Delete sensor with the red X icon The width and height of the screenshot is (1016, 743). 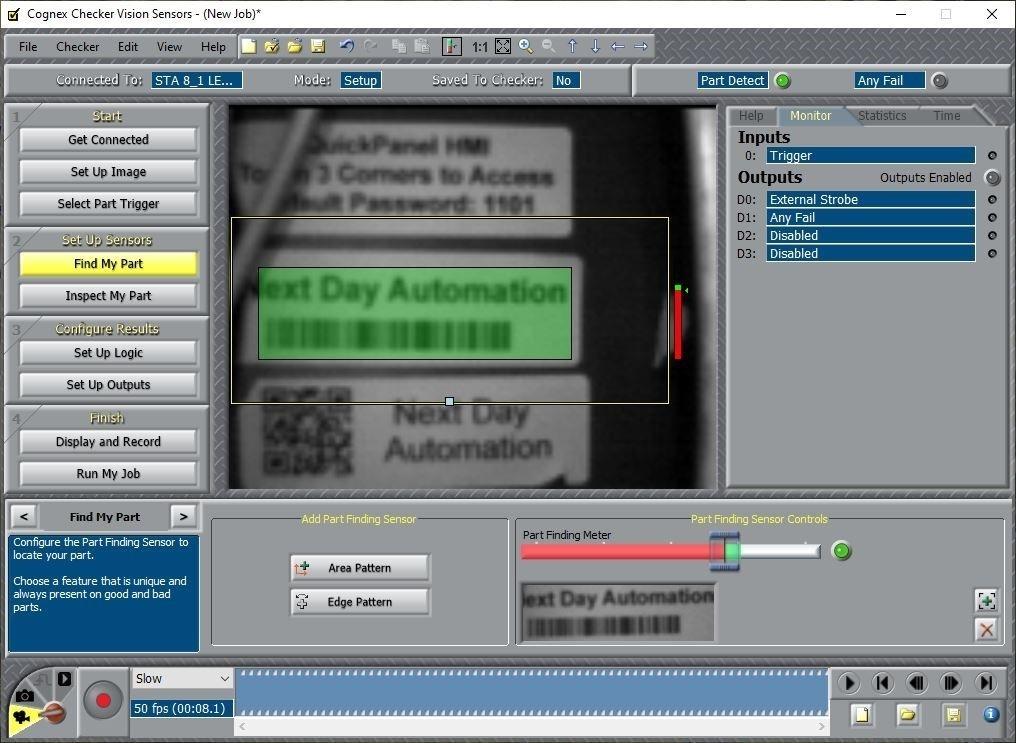click(x=986, y=629)
